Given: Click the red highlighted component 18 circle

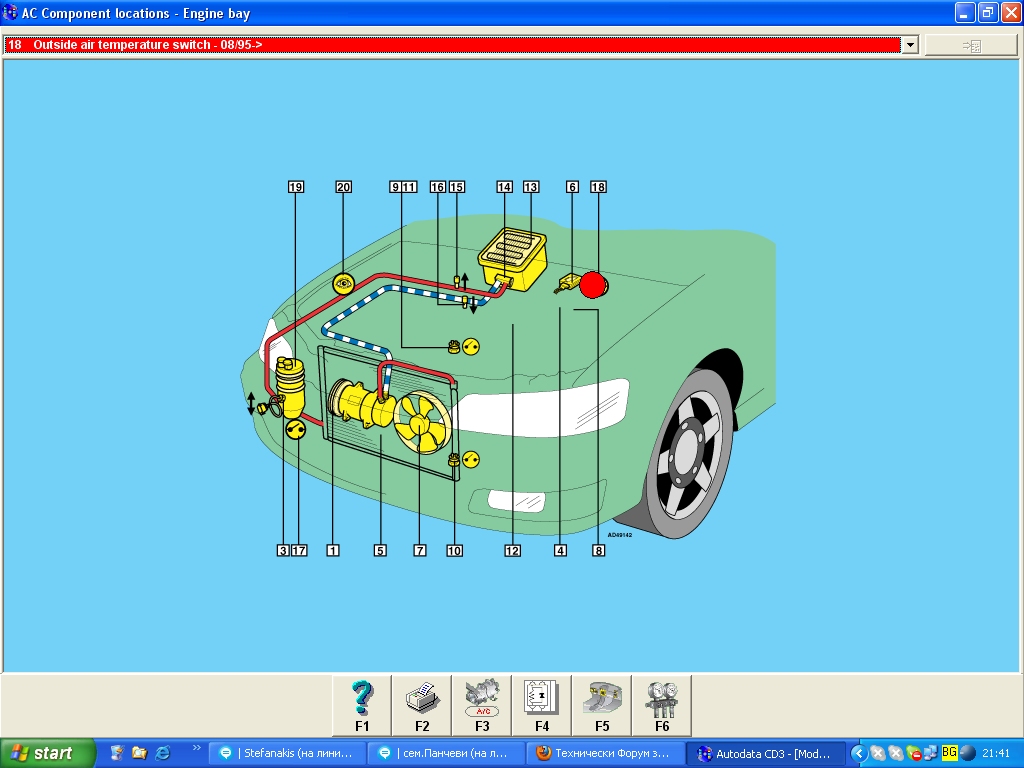Looking at the screenshot, I should click(593, 285).
